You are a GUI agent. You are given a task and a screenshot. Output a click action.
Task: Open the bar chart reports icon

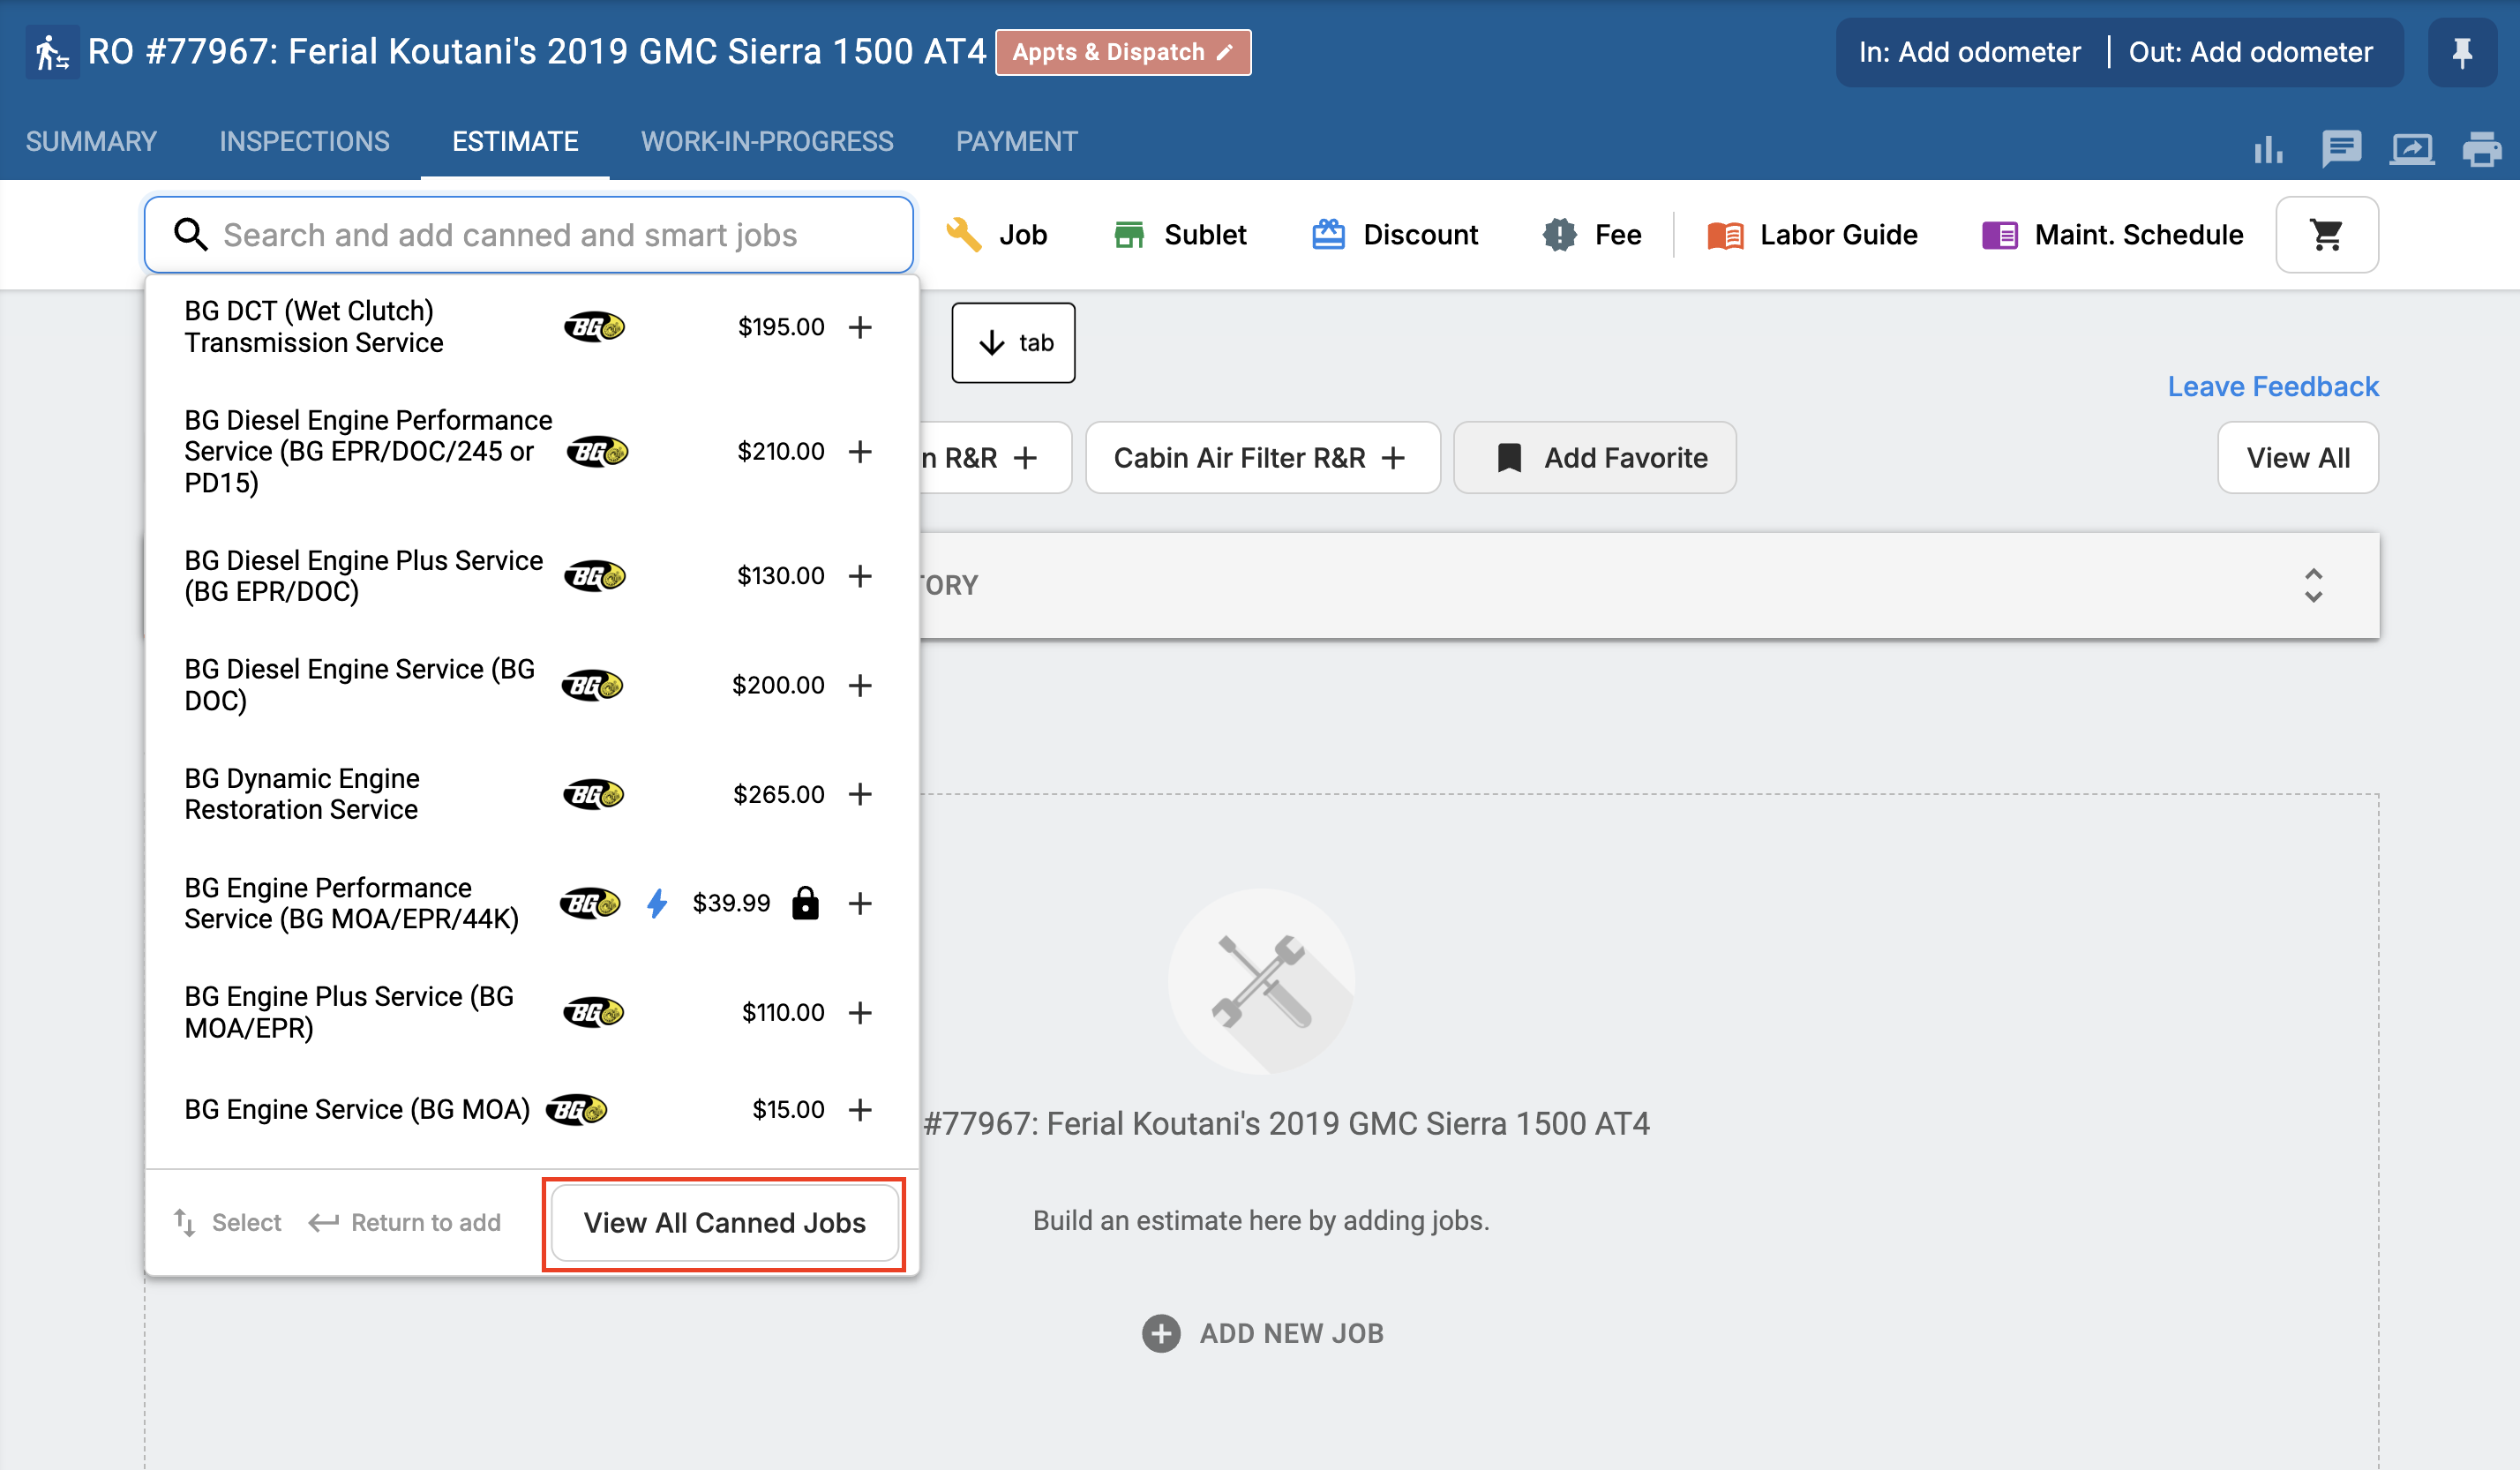tap(2268, 150)
